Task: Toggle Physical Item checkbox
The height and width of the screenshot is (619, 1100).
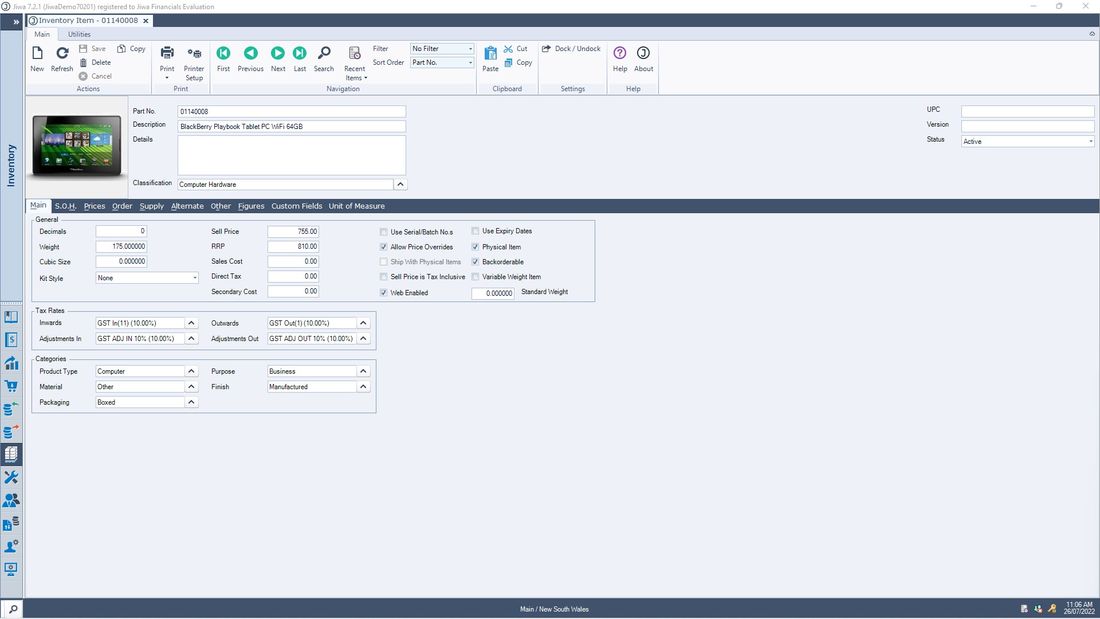Action: pyautogui.click(x=476, y=247)
